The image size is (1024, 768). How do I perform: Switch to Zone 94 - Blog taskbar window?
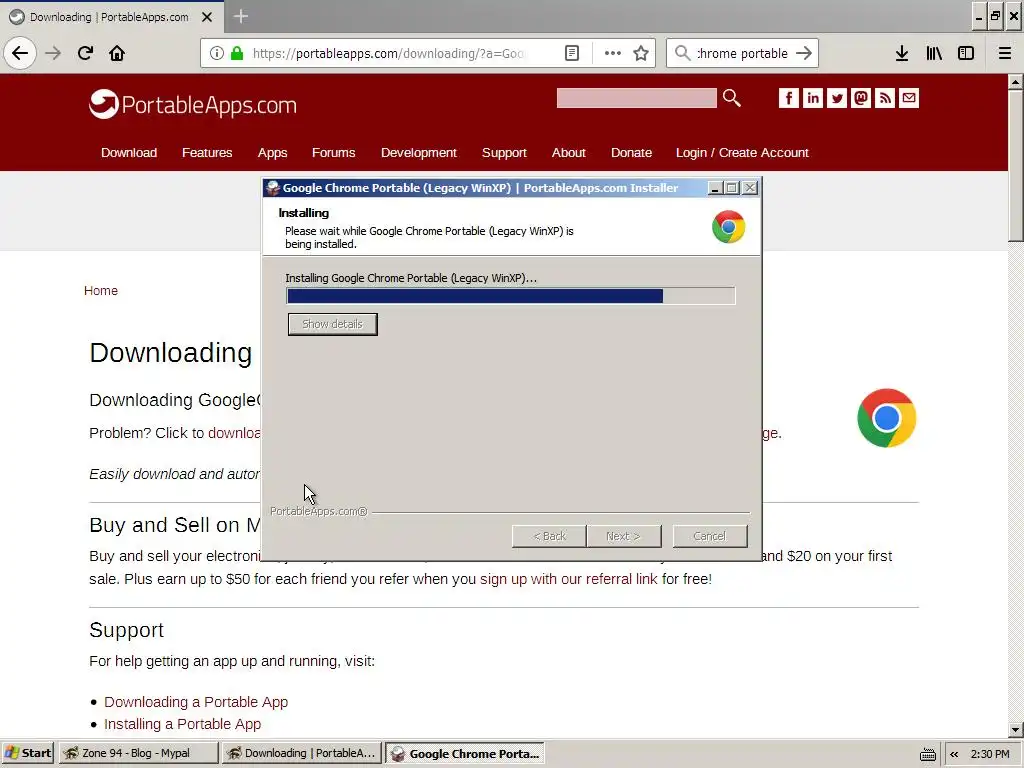(138, 753)
